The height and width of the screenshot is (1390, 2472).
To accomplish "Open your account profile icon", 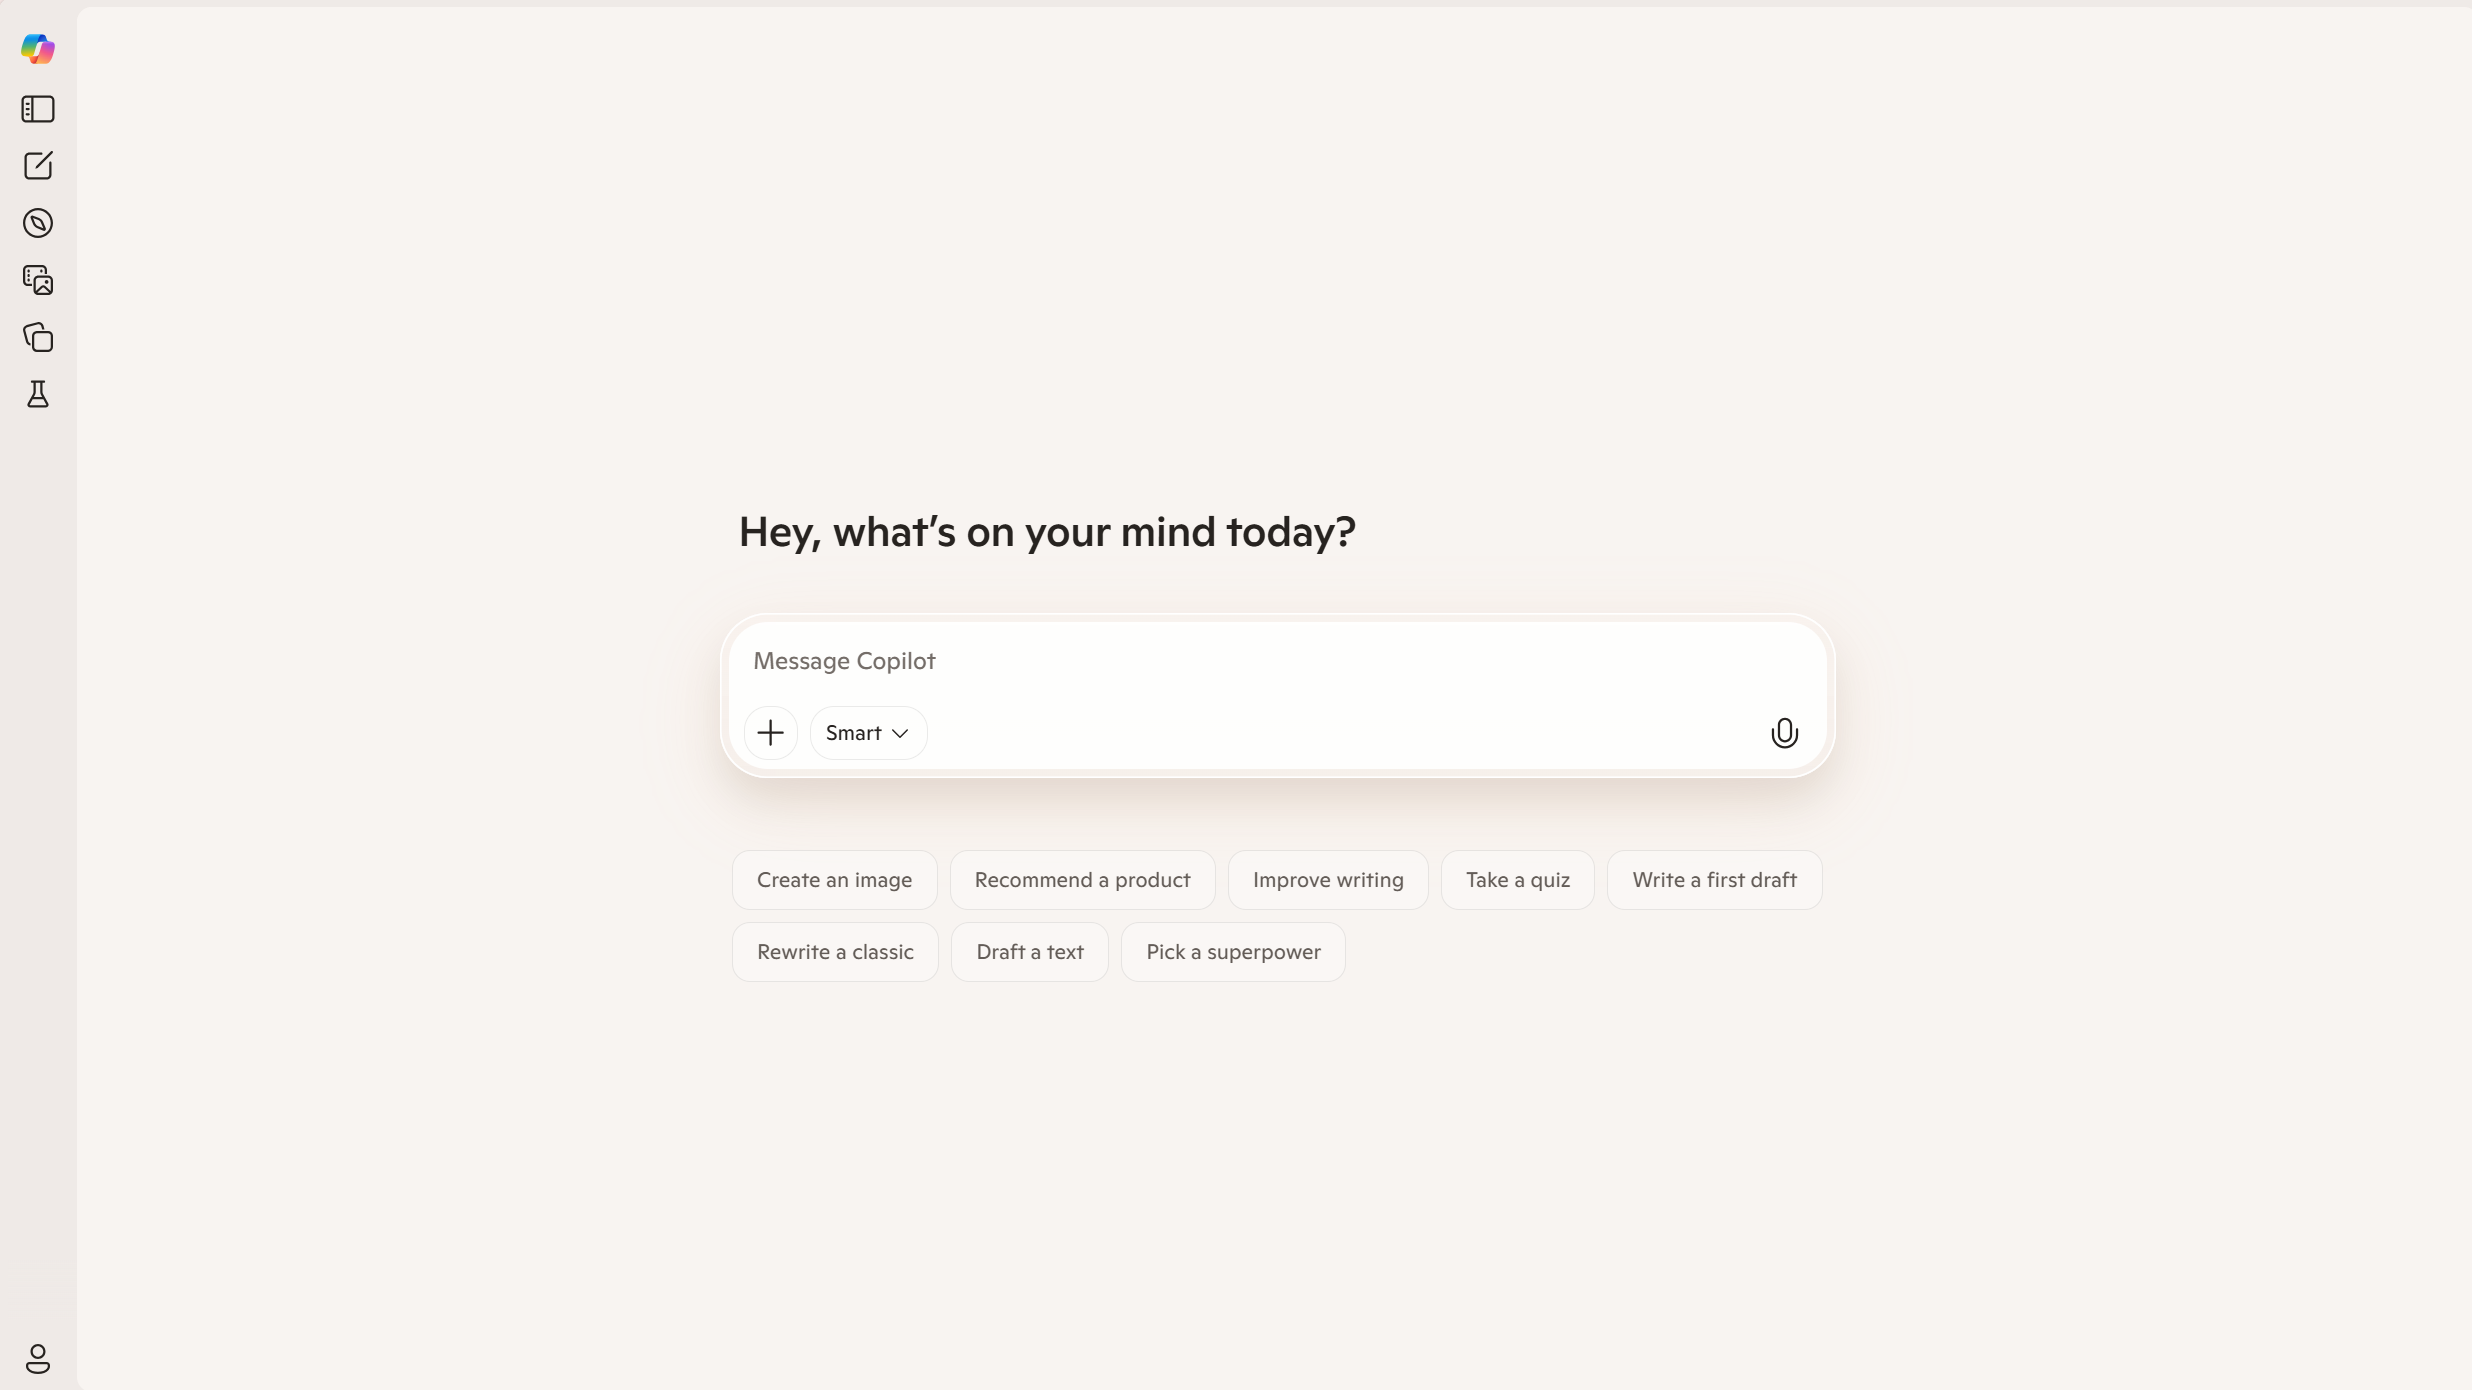I will pos(37,1358).
